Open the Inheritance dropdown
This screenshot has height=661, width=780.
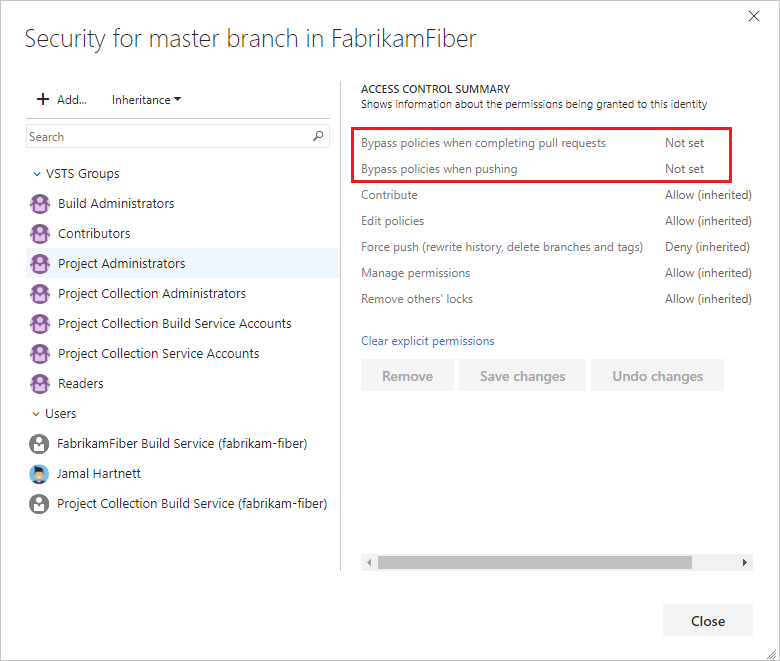(146, 100)
